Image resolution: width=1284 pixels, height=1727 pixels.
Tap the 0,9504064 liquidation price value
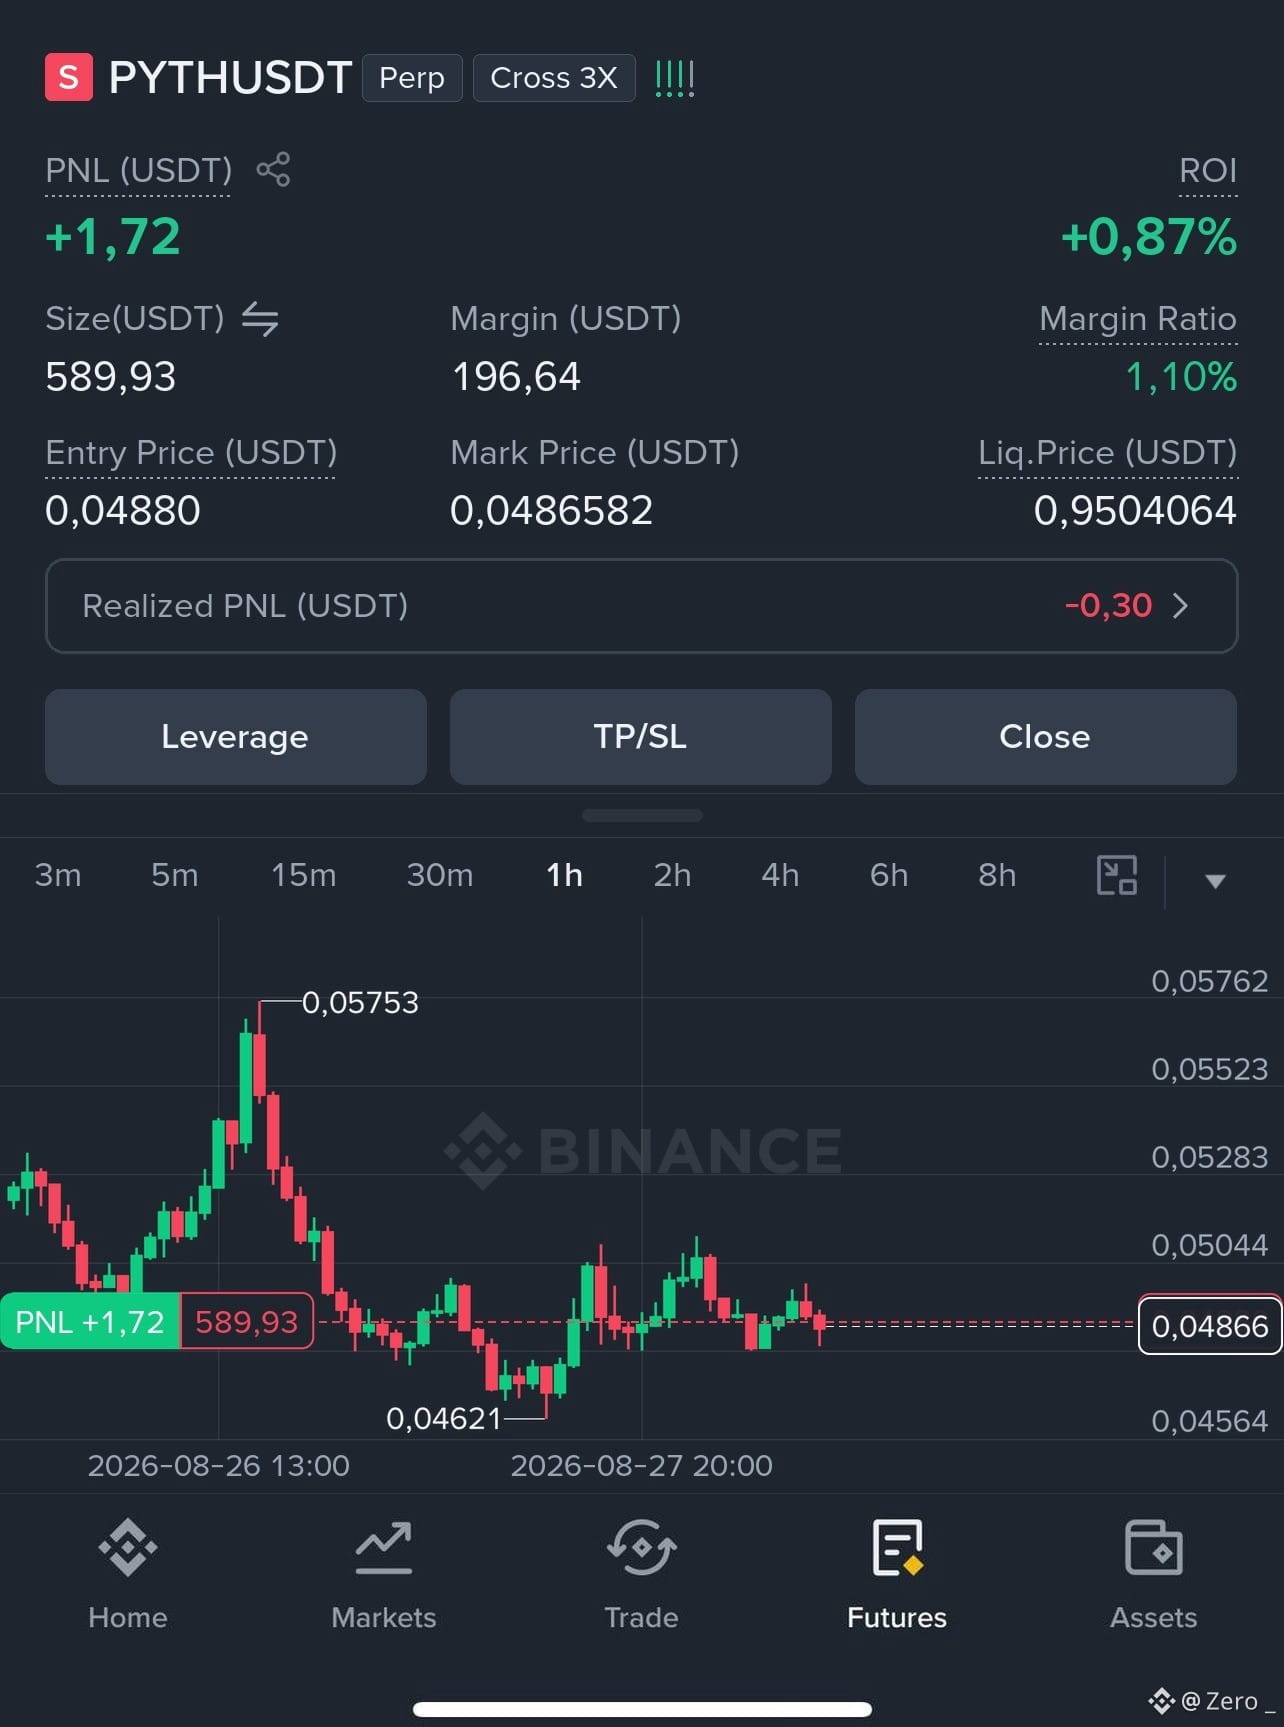1135,511
